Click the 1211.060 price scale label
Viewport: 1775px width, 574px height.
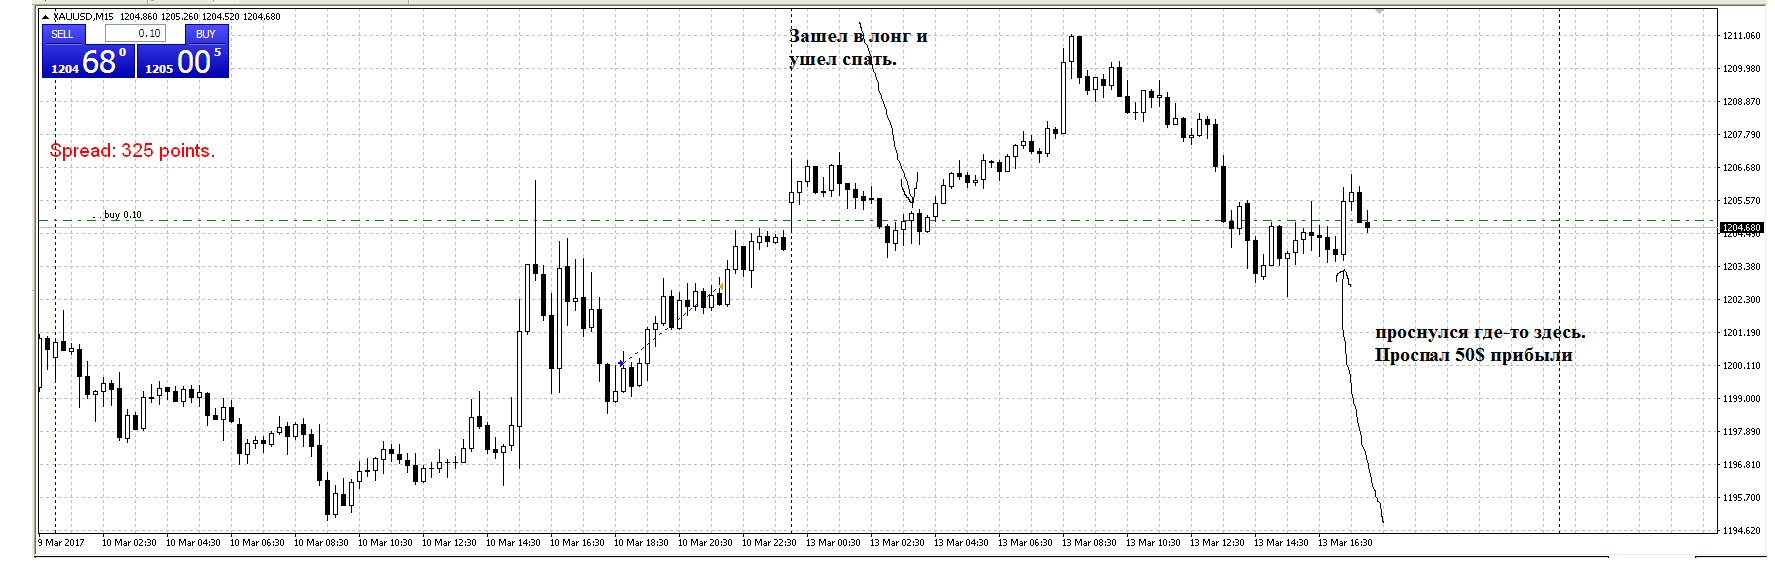coord(1741,36)
